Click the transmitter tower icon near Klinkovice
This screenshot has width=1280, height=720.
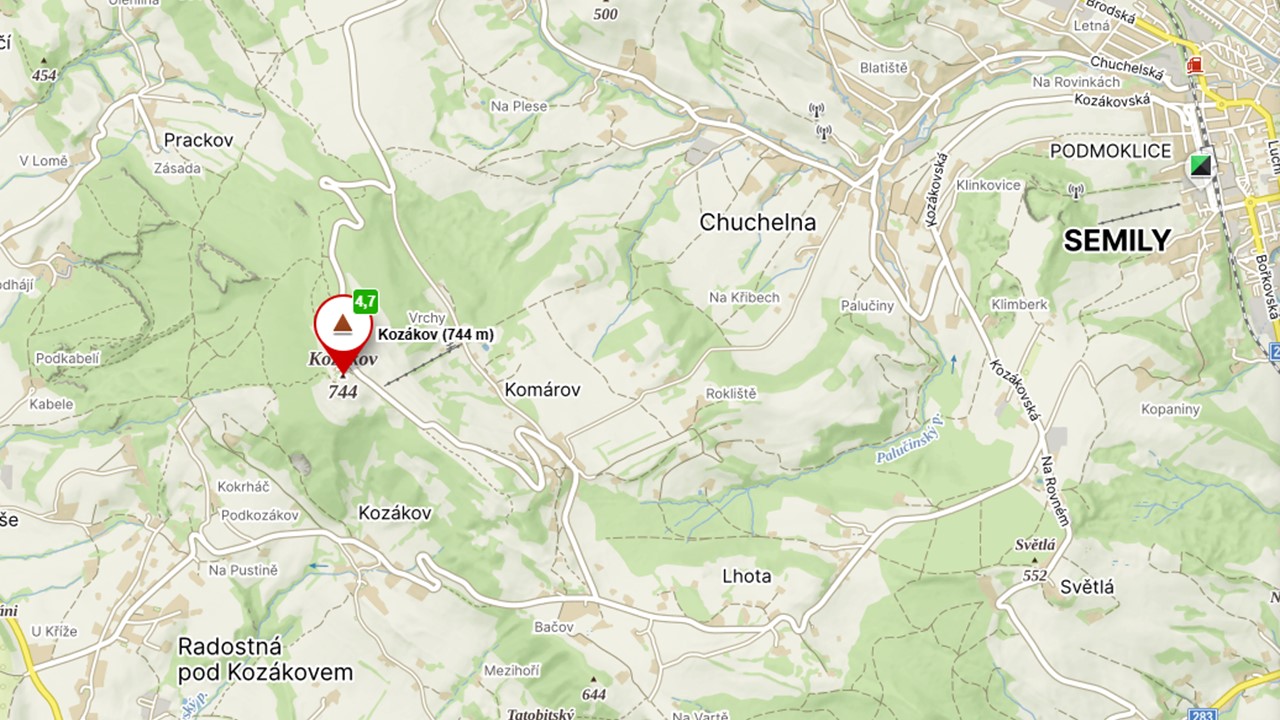click(1076, 190)
